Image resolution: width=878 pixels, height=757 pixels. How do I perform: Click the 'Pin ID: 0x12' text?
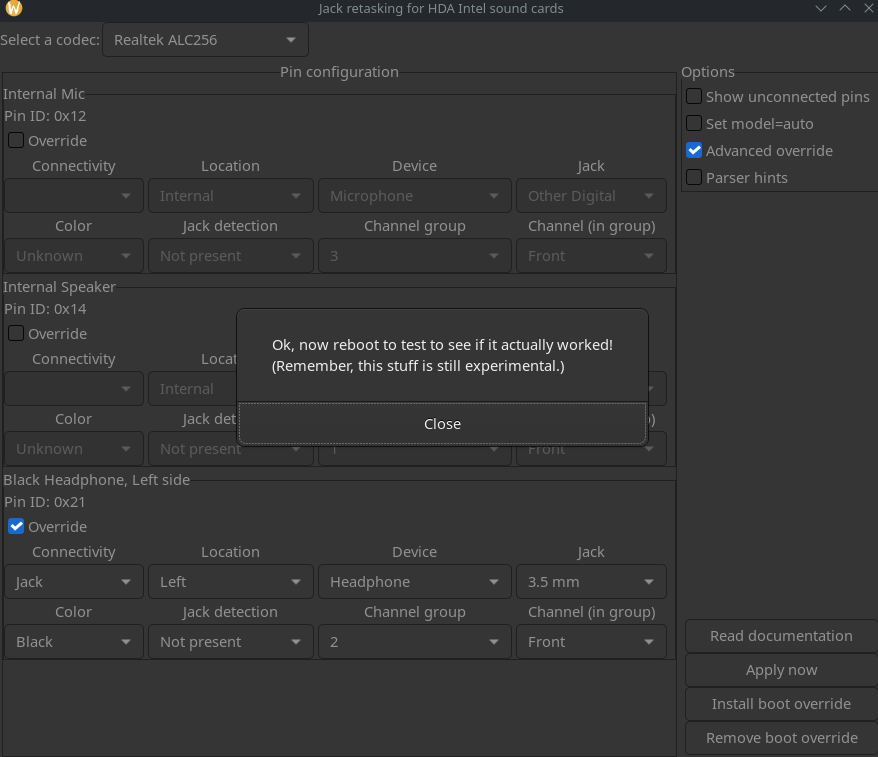(x=45, y=116)
